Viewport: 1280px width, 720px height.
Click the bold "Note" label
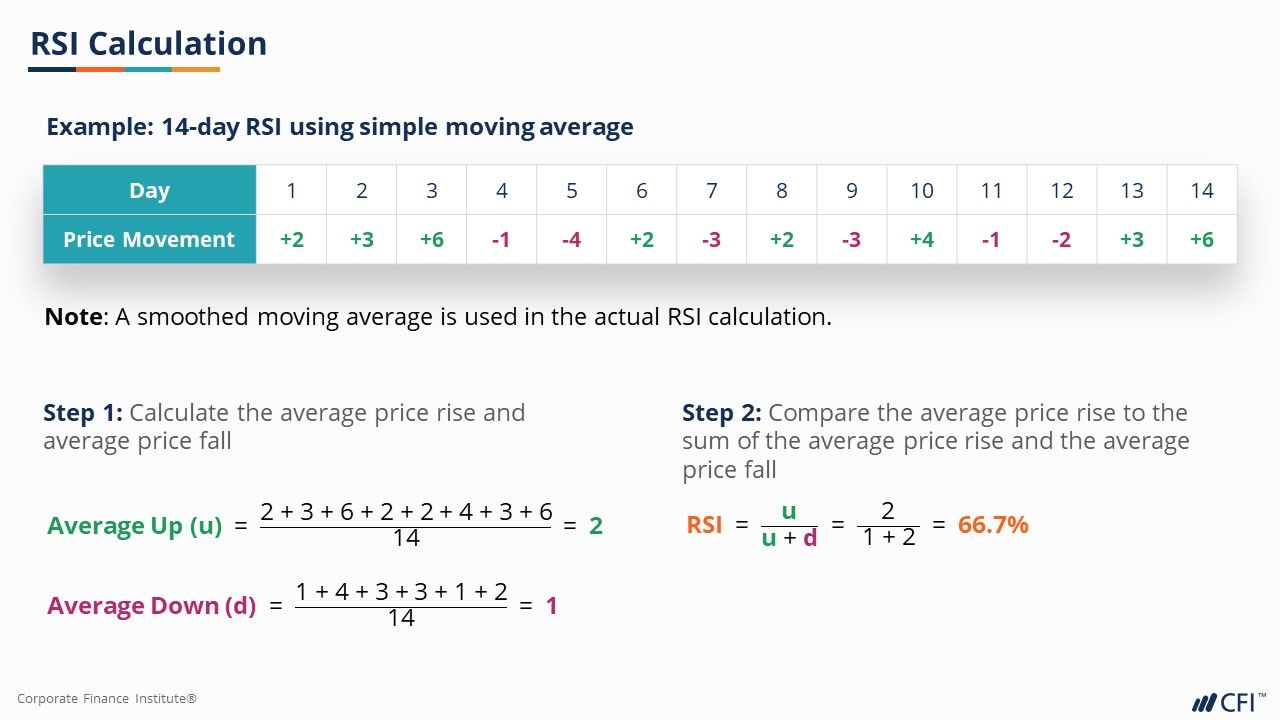73,317
